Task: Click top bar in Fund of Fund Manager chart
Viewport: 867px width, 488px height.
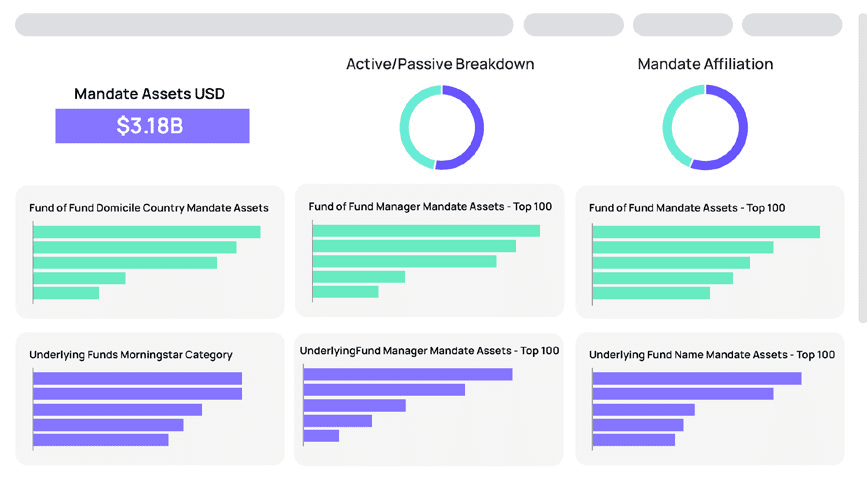Action: (426, 231)
